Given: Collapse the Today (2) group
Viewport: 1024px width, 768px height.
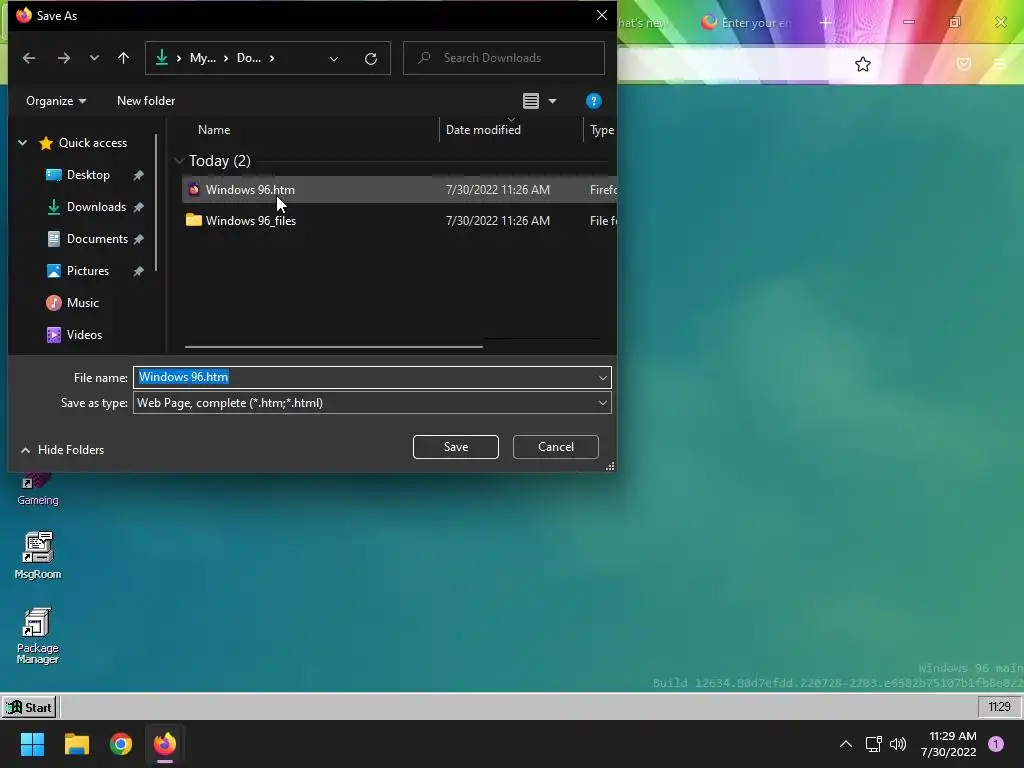Looking at the screenshot, I should [x=179, y=161].
